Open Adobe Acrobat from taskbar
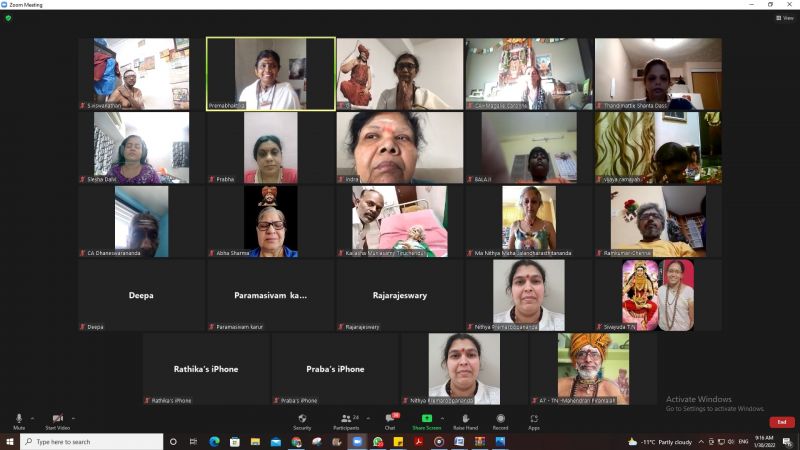This screenshot has height=450, width=800. pyautogui.click(x=418, y=442)
